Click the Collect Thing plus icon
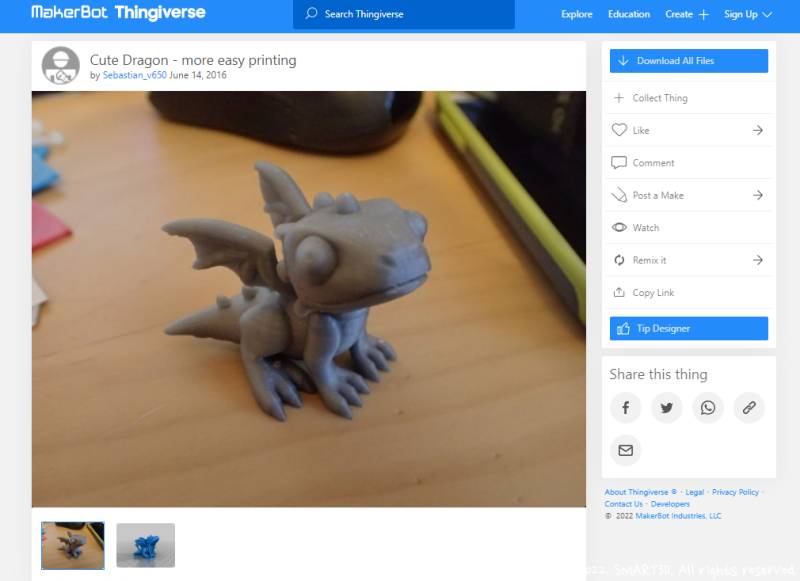The width and height of the screenshot is (800, 581). (619, 97)
